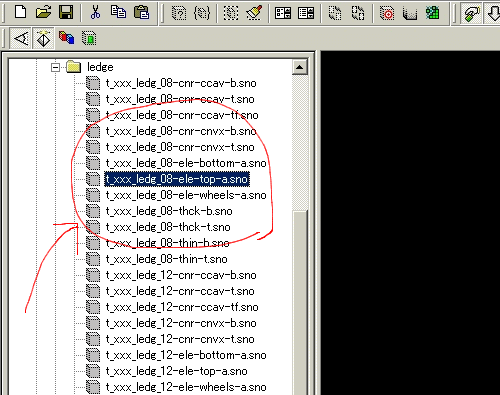
Task: Select t_xxx_ledg_12-cnr-ccav-b.sno file
Action: pos(181,275)
